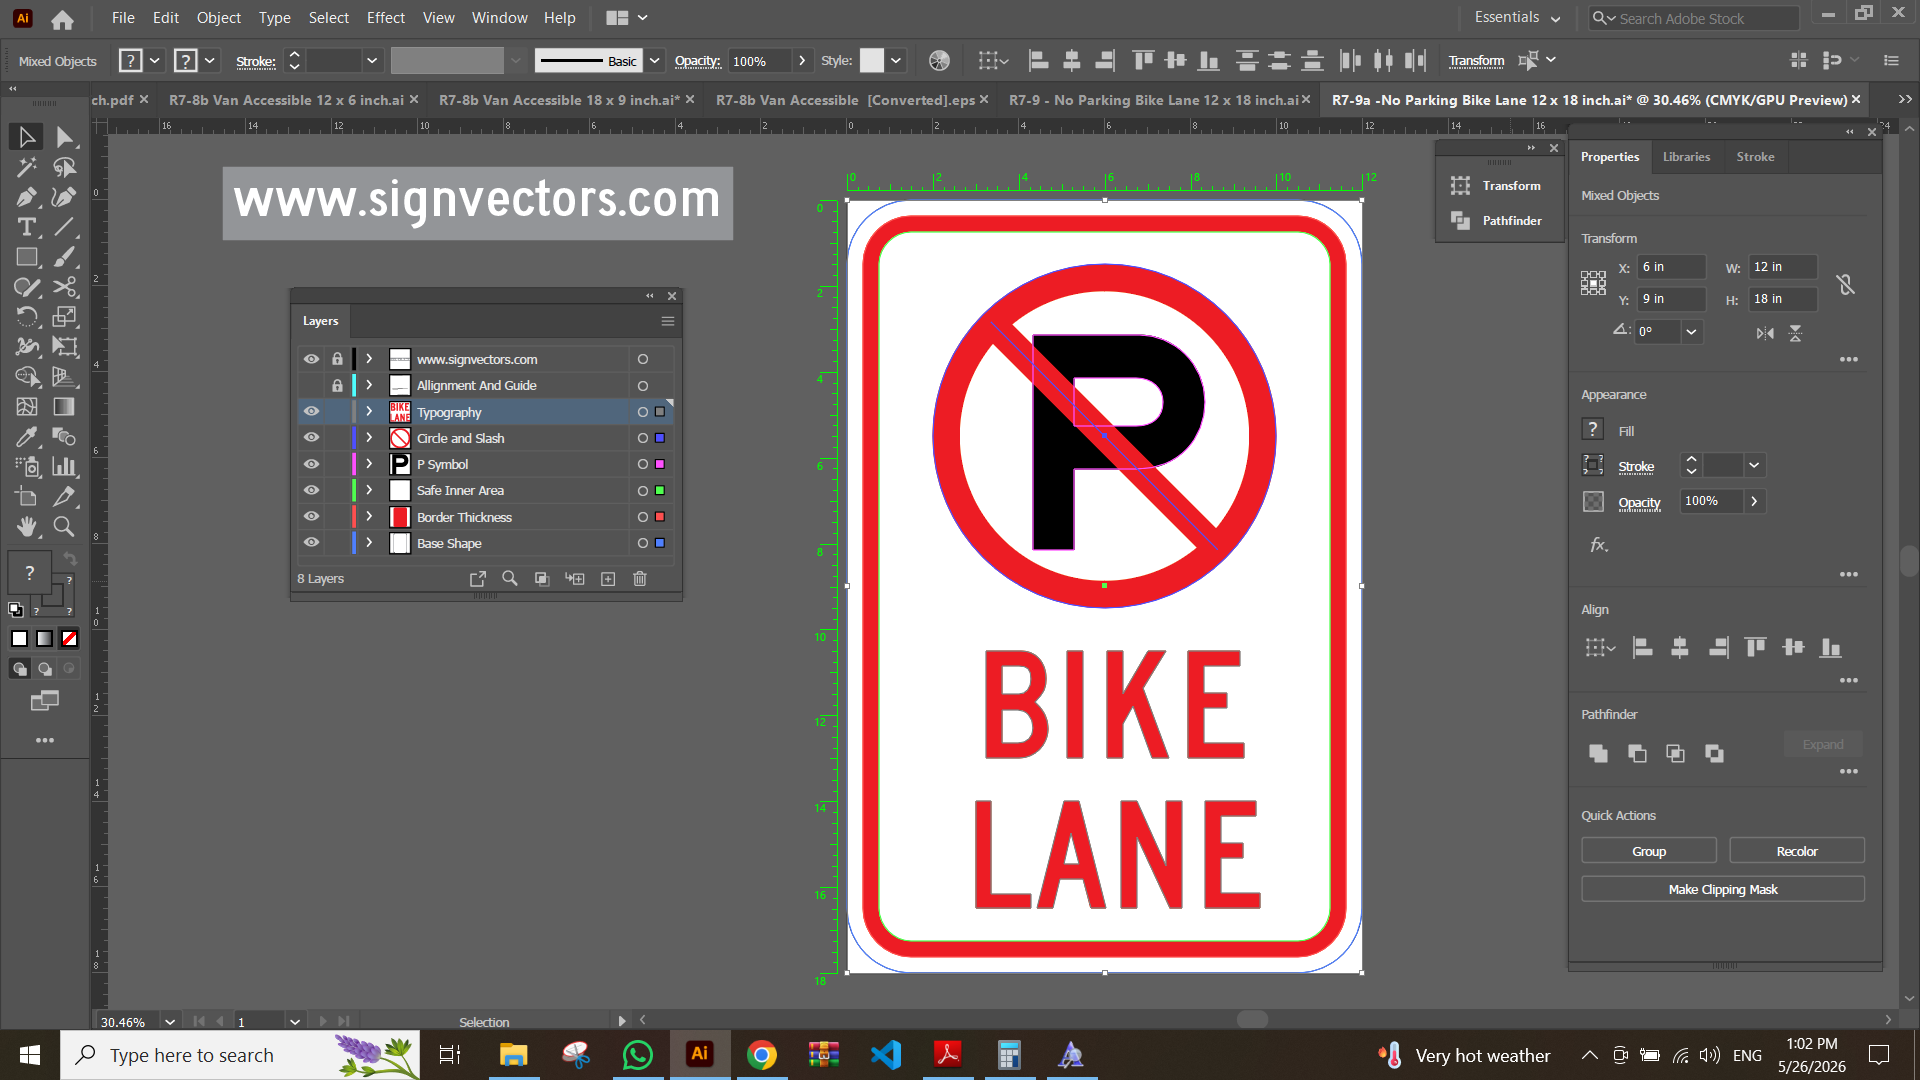
Task: Open zoom level dropdown in status bar
Action: coord(170,1022)
